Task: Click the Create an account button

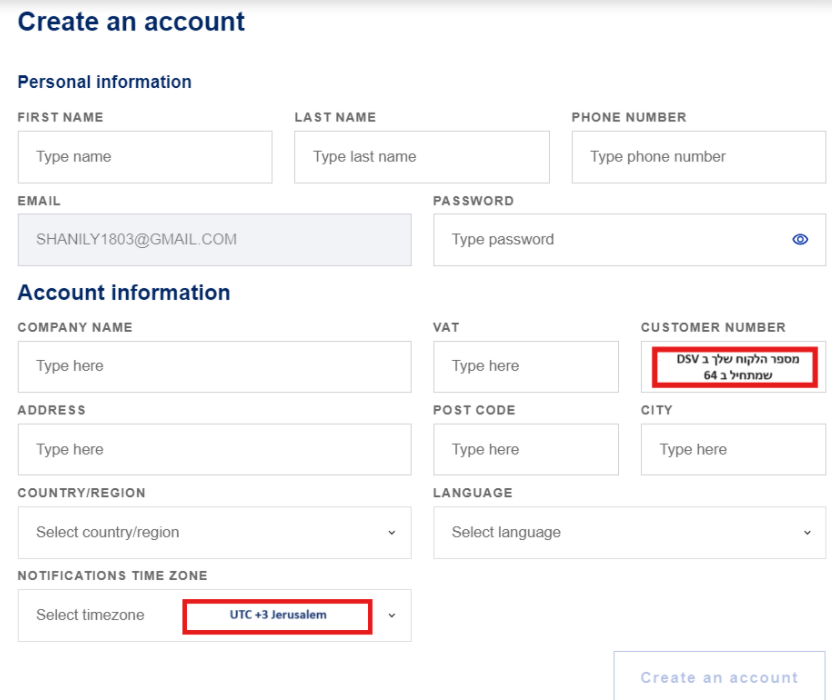Action: coord(719,677)
